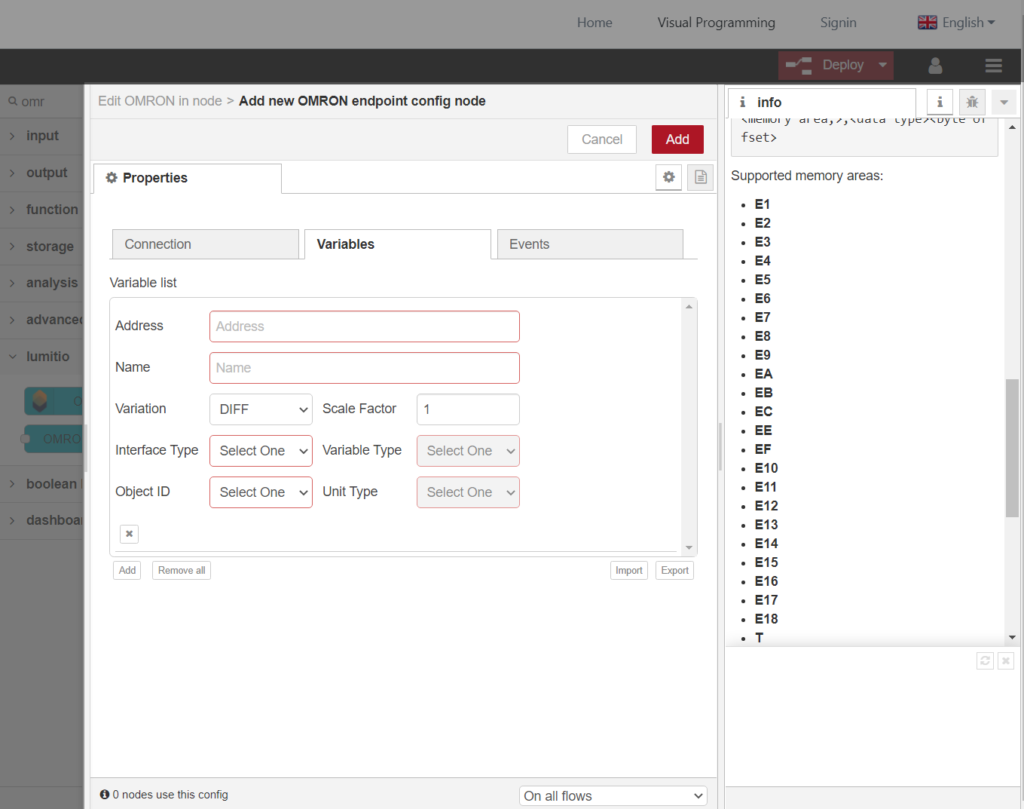Focus the Address input field

[364, 326]
